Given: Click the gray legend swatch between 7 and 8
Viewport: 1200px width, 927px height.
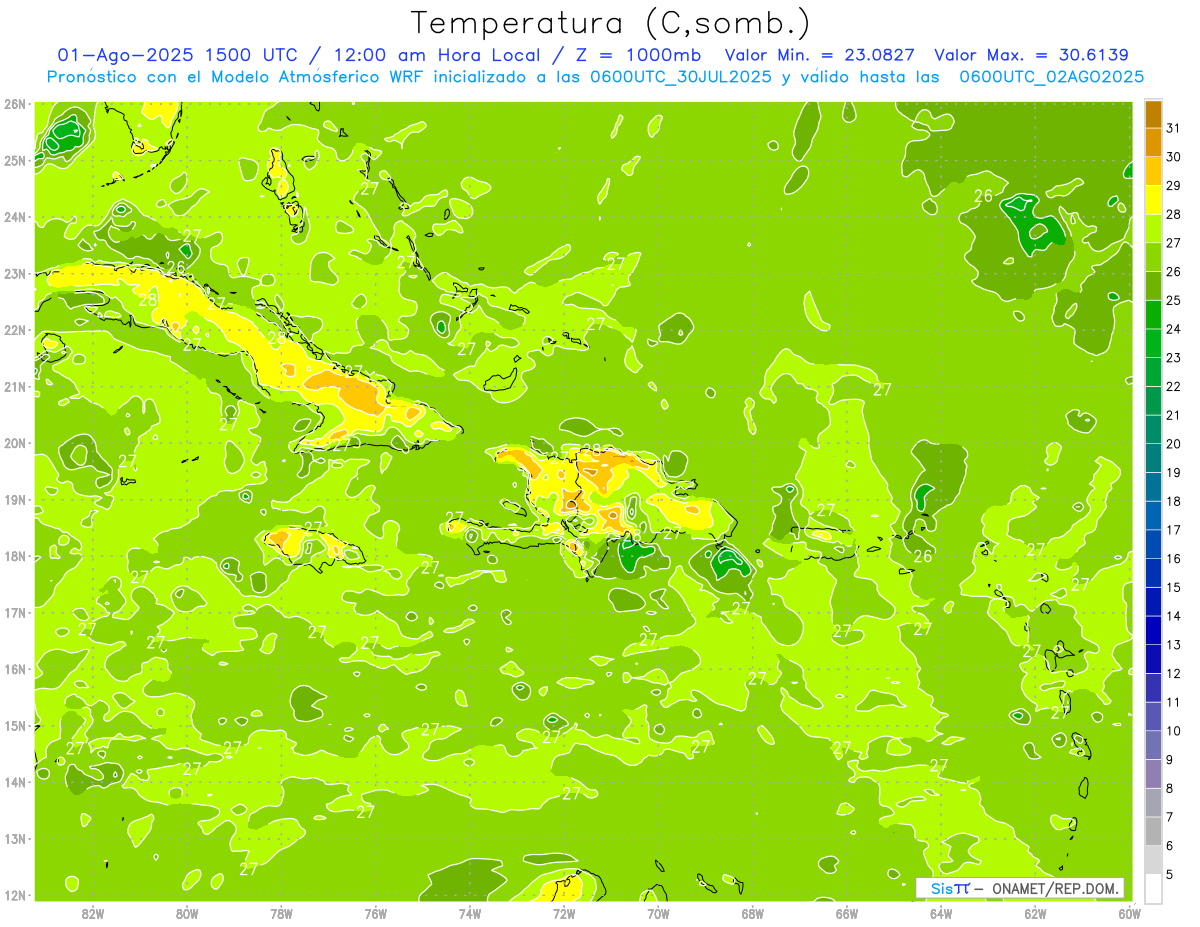Looking at the screenshot, I should tap(1153, 802).
